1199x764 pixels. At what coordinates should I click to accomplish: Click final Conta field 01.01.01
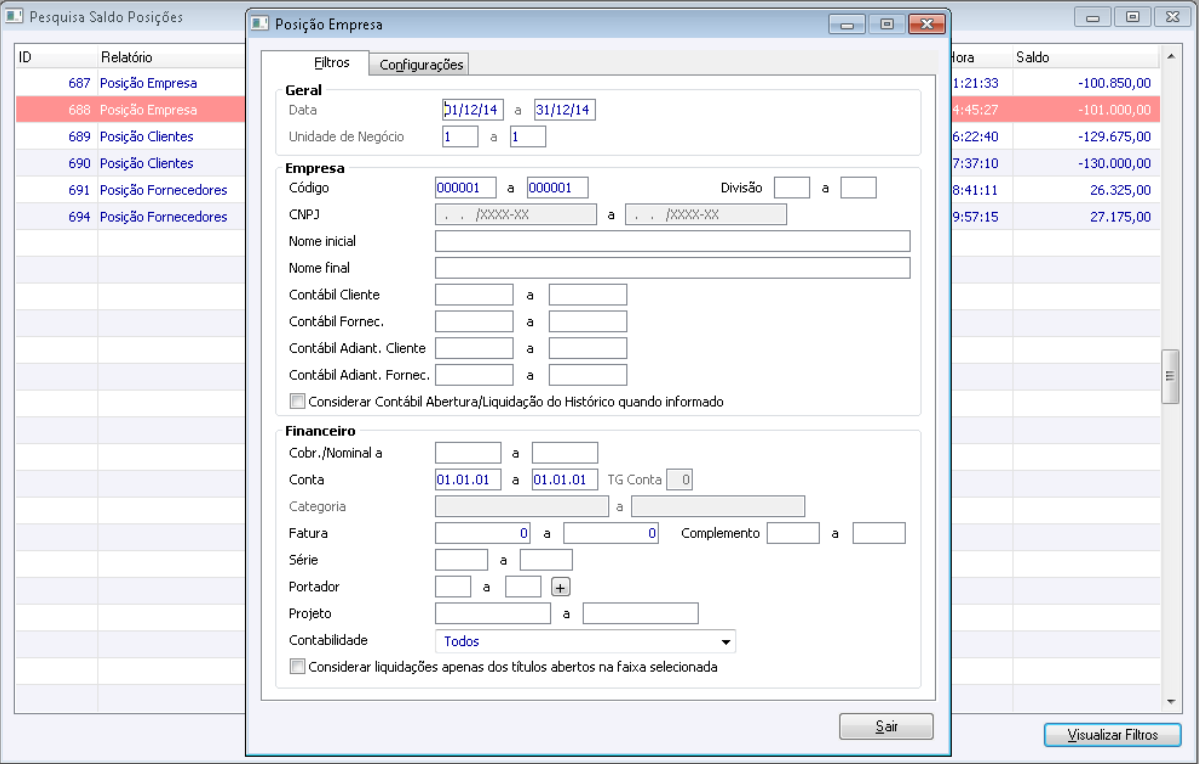point(564,480)
